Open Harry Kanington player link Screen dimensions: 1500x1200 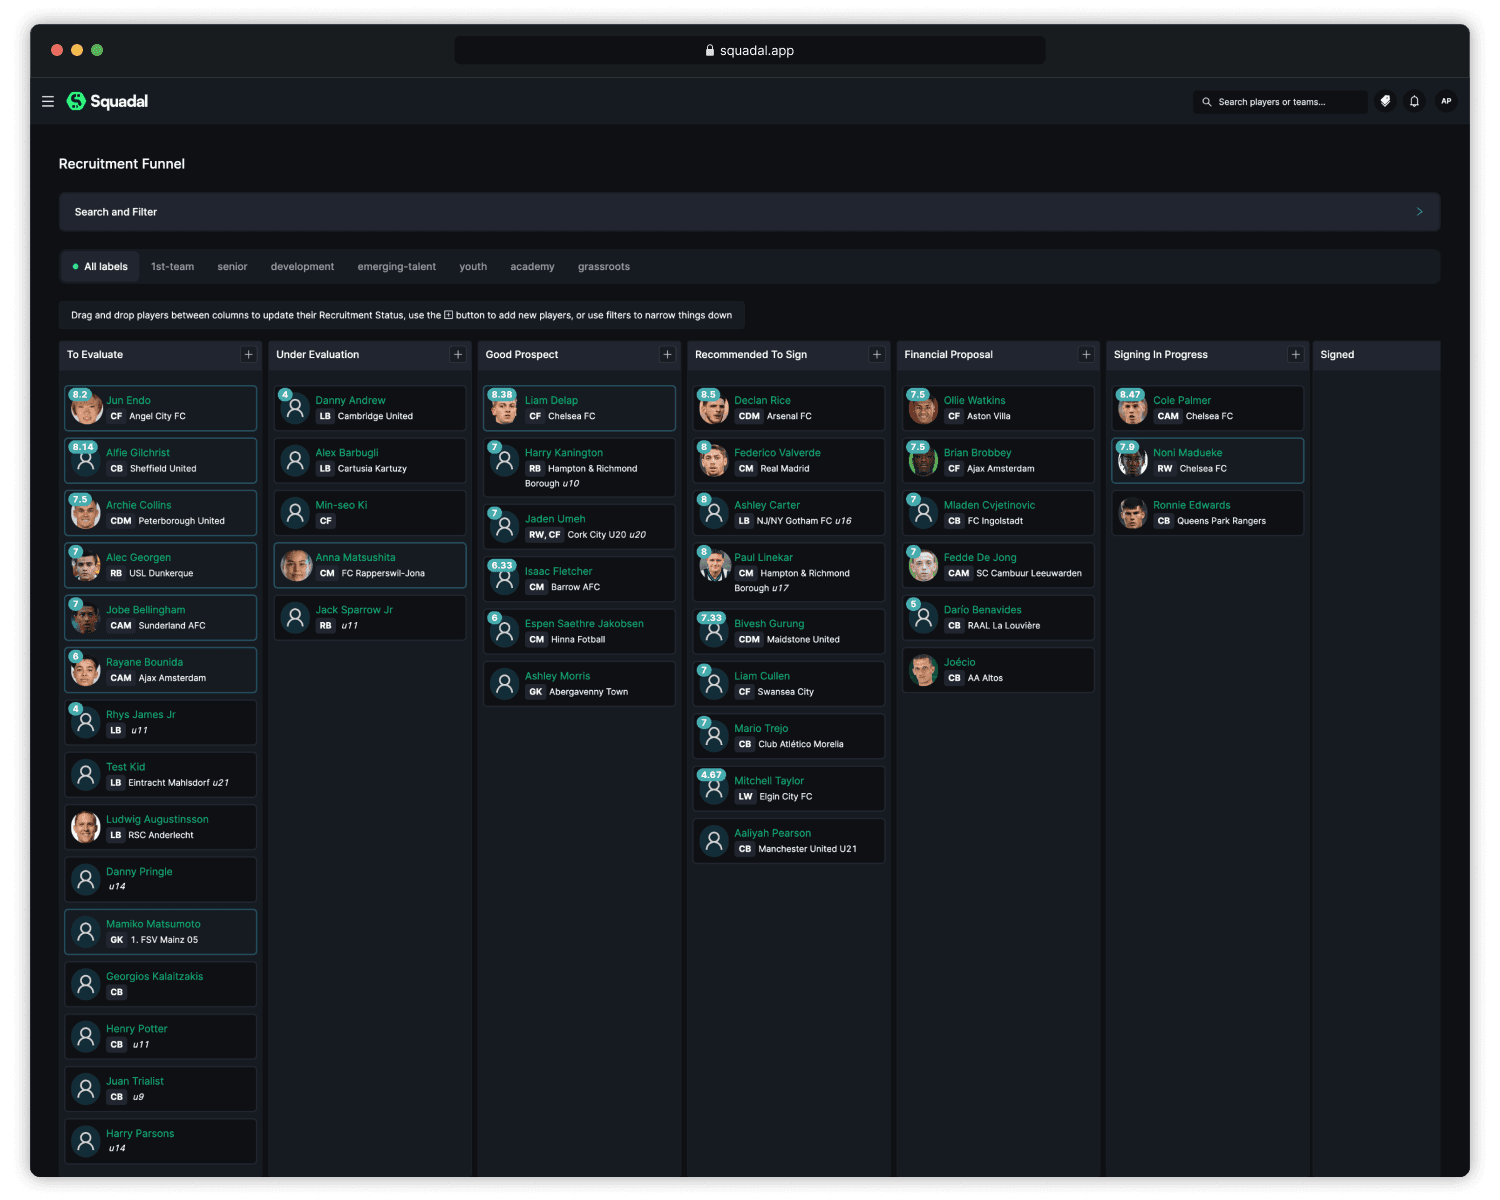[564, 453]
